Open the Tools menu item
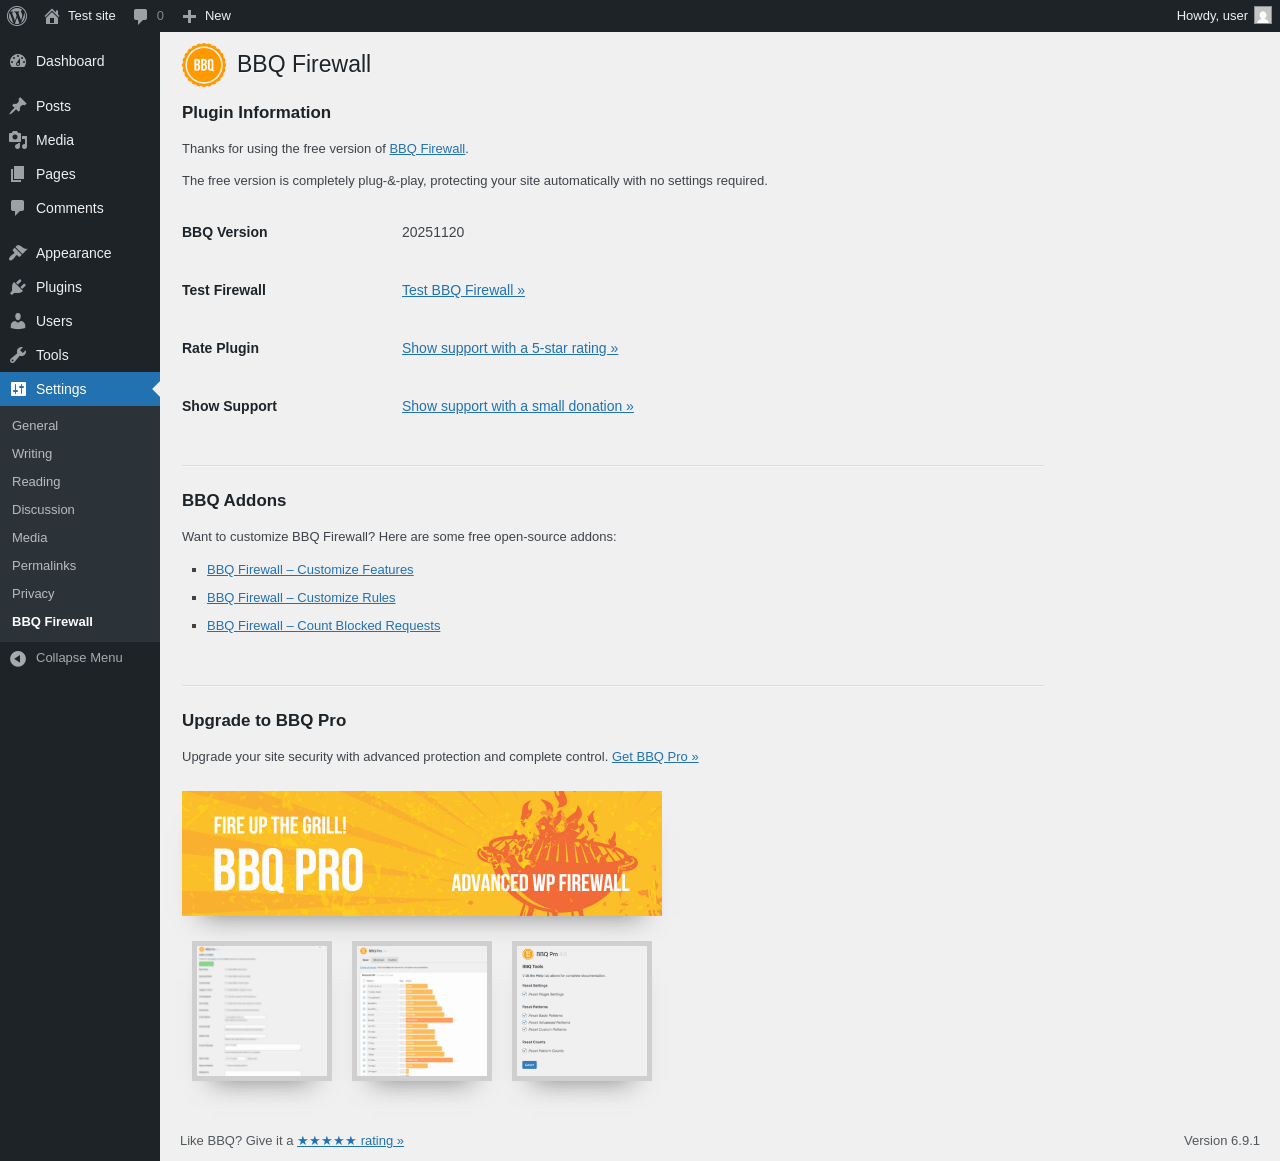Viewport: 1280px width, 1161px height. [x=80, y=355]
